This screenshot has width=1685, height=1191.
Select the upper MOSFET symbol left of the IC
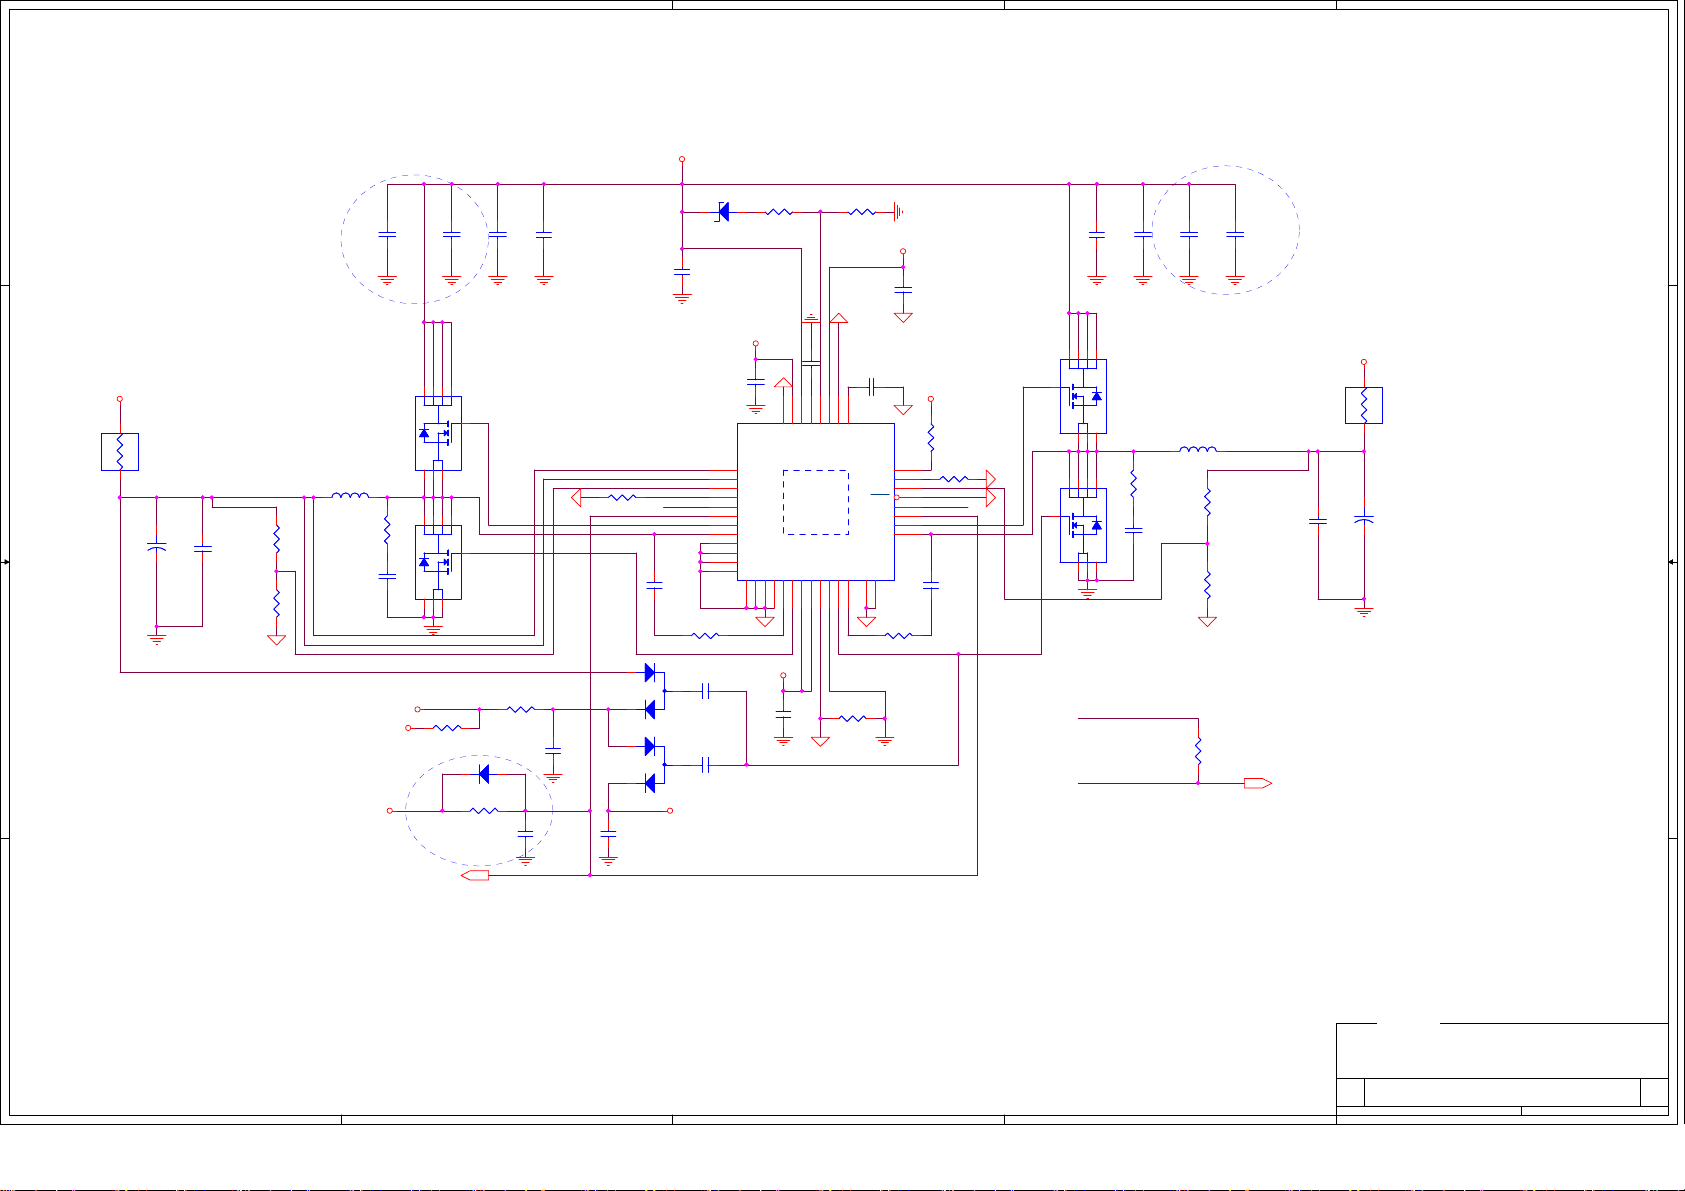(x=438, y=433)
